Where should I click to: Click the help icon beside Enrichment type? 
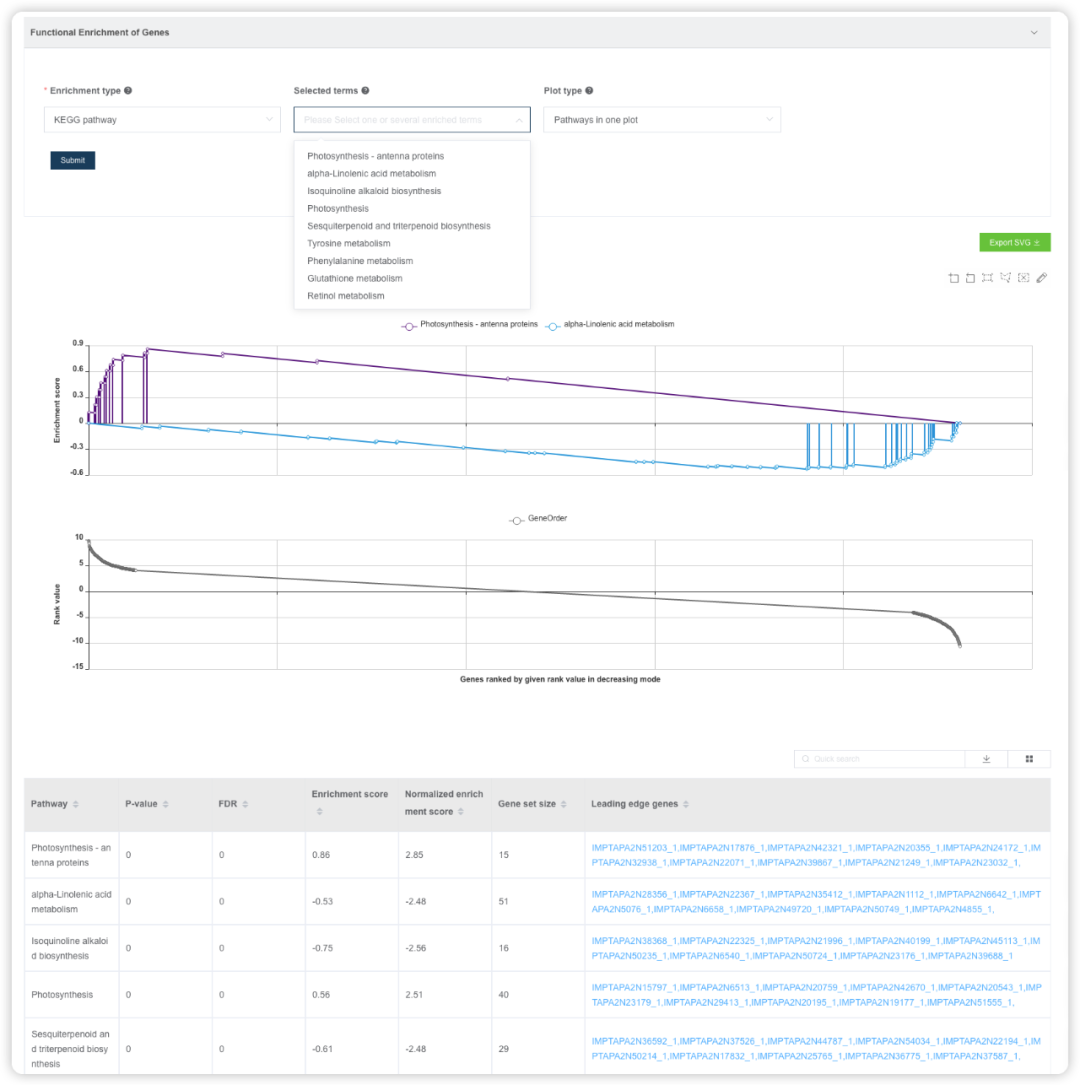tap(128, 91)
